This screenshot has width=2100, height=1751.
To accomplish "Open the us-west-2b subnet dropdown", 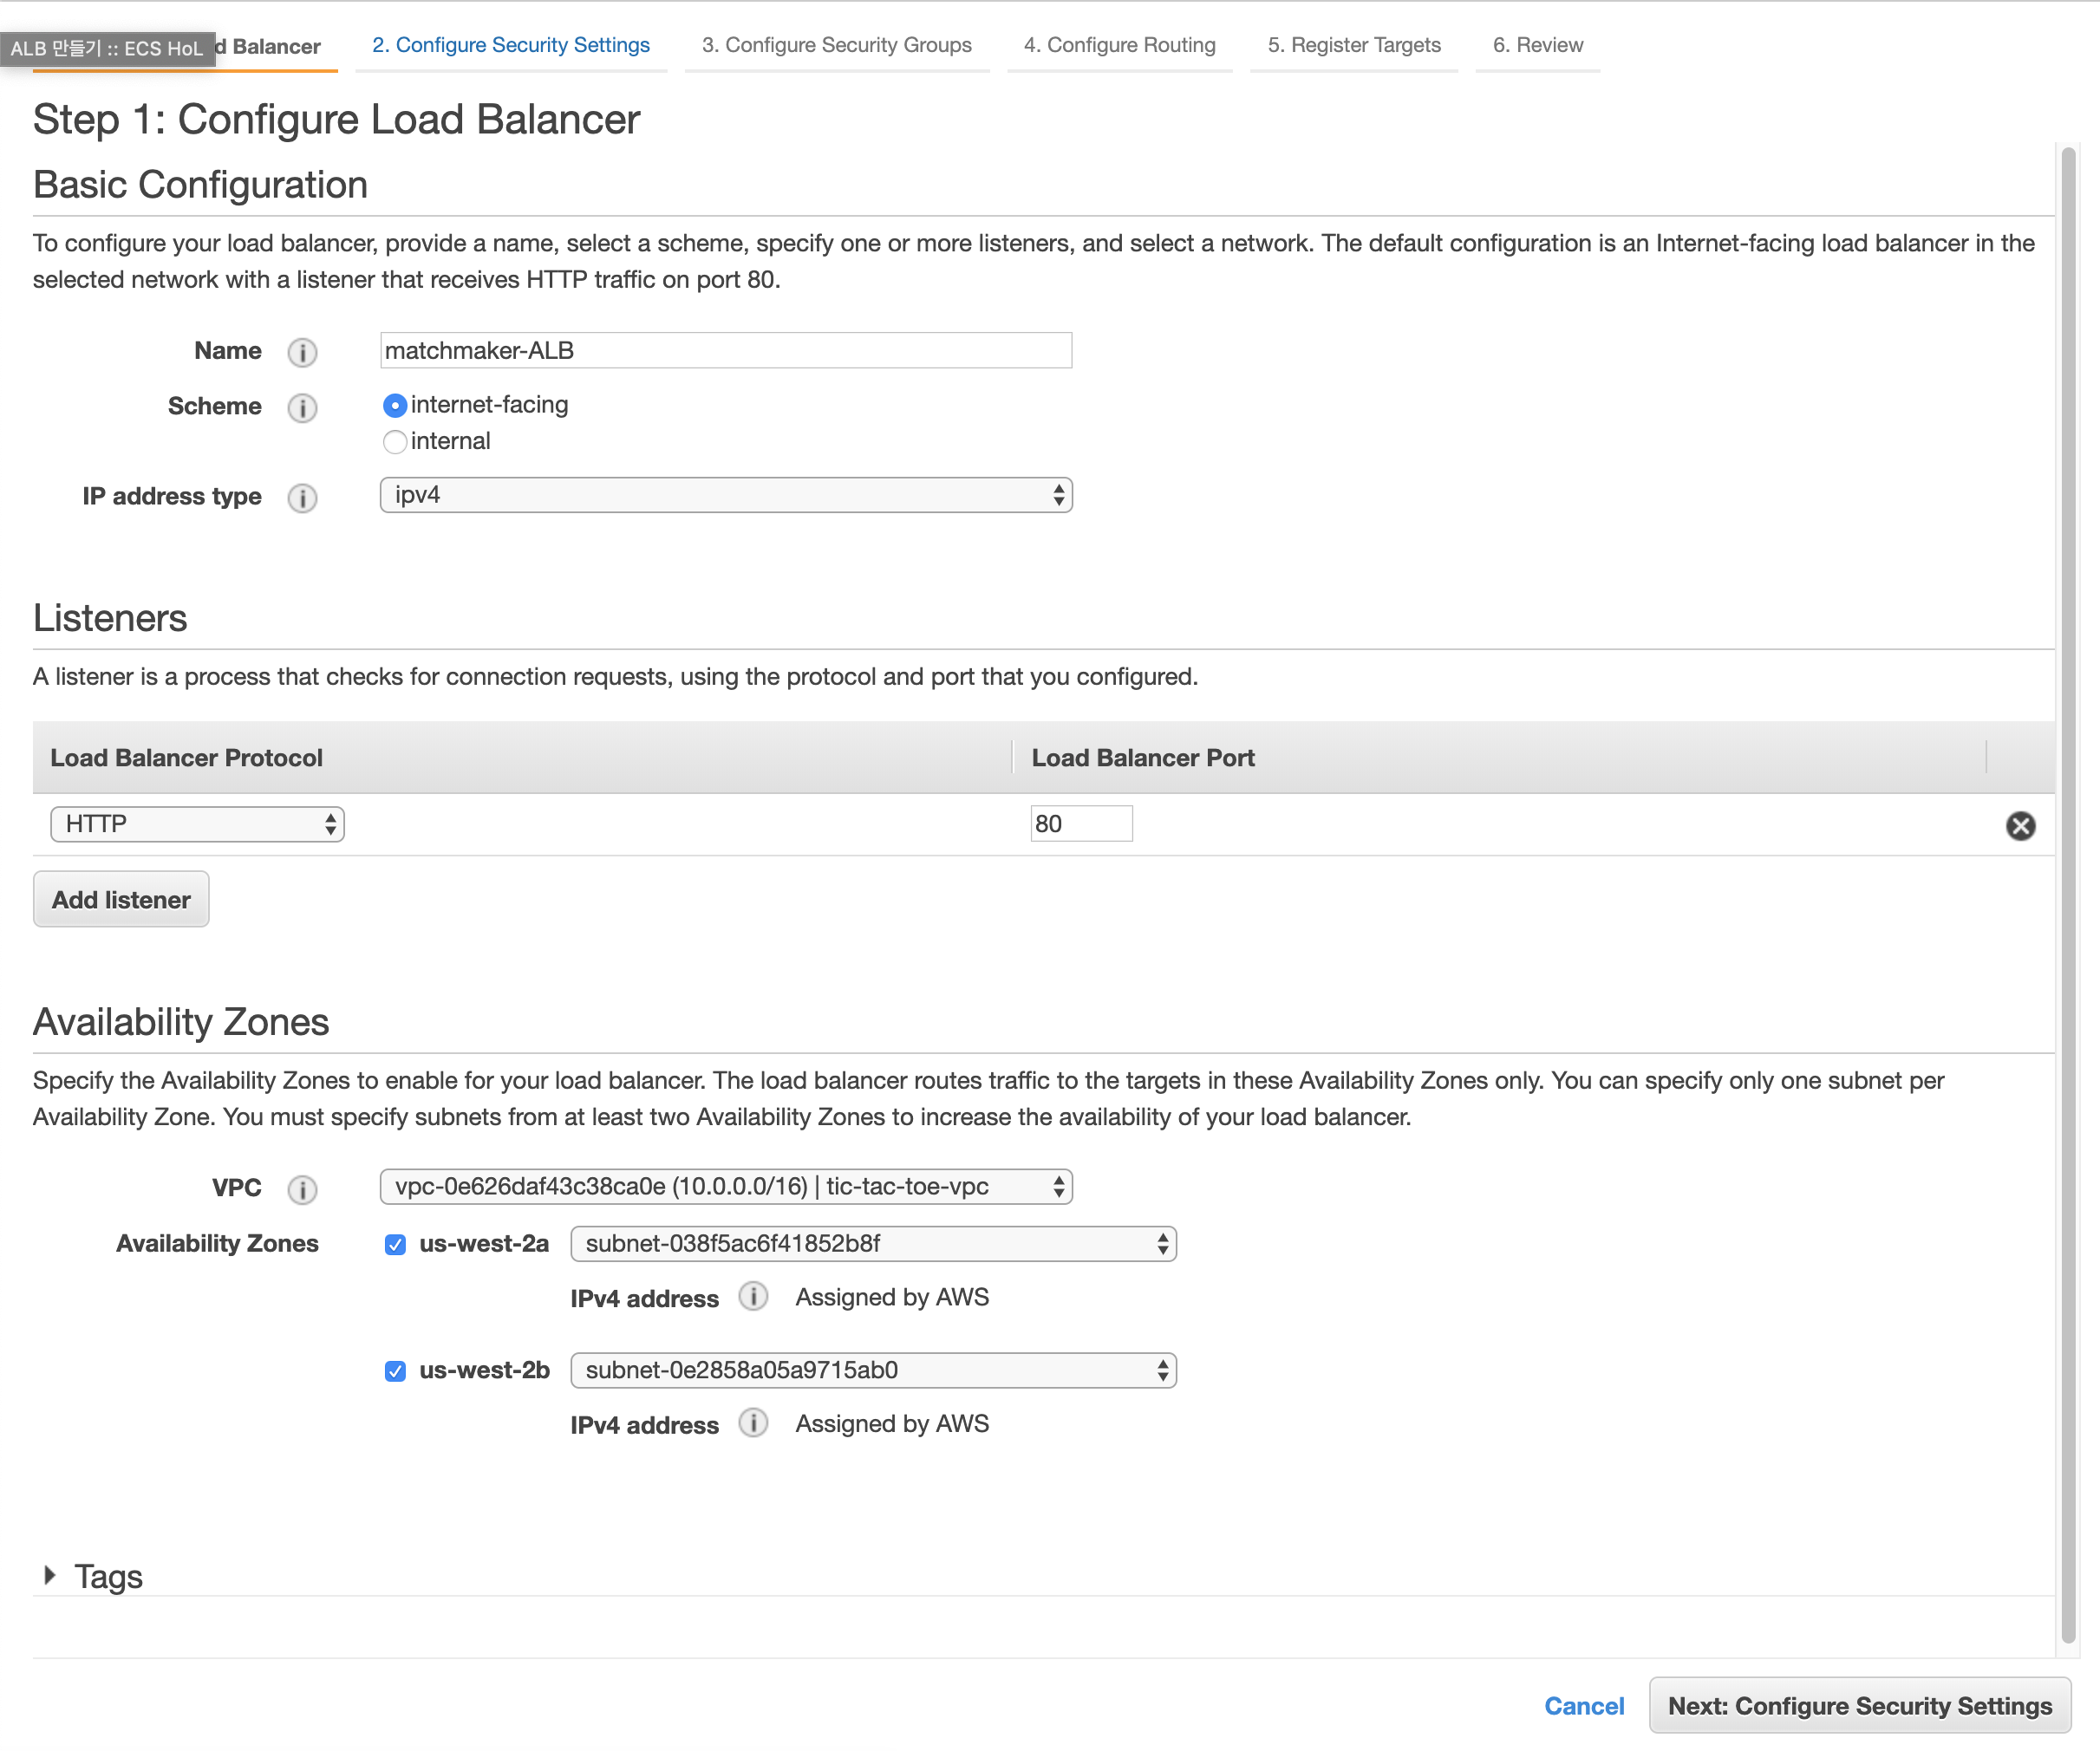I will [x=873, y=1370].
